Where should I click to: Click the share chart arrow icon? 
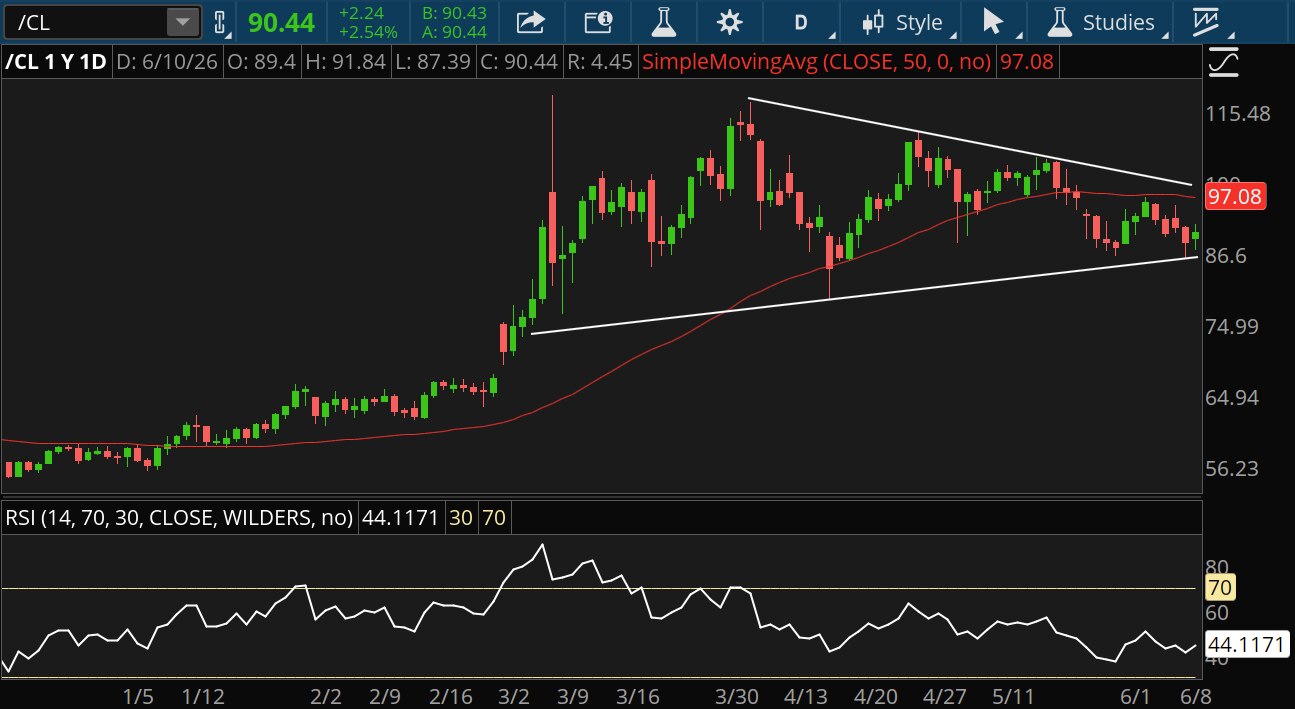531,22
